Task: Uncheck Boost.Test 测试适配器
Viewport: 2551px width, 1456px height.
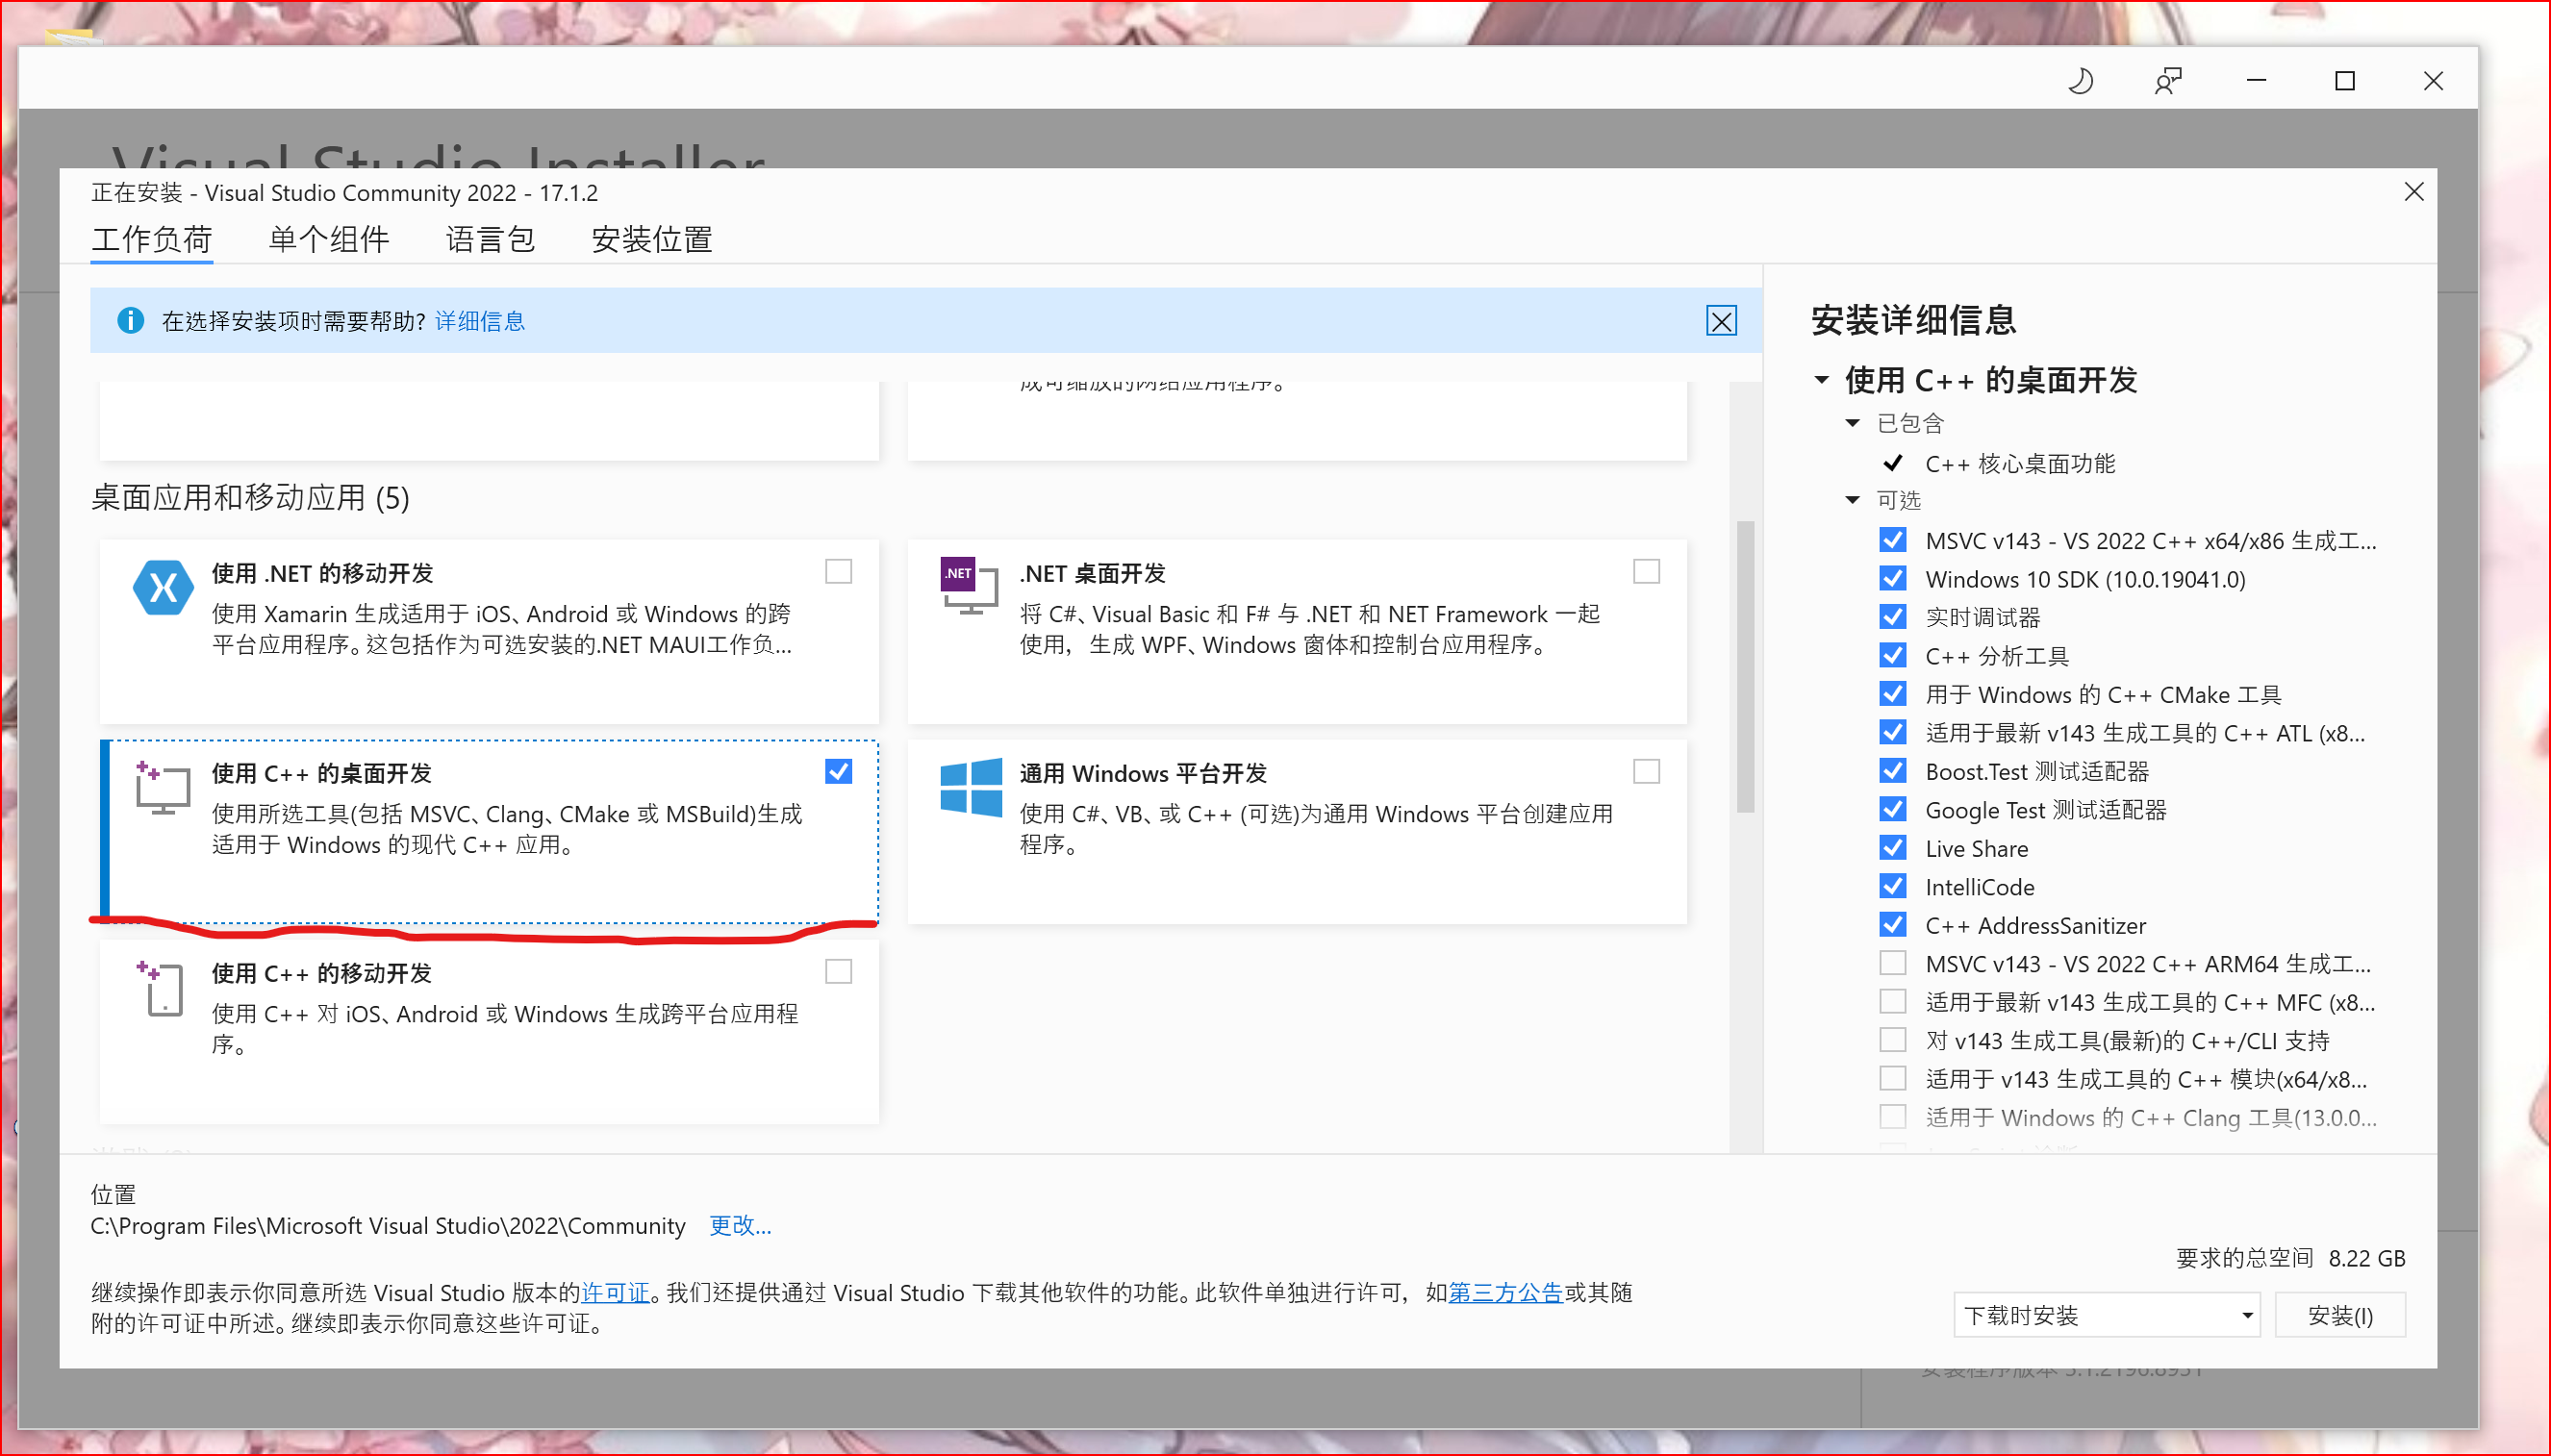Action: pyautogui.click(x=1892, y=771)
